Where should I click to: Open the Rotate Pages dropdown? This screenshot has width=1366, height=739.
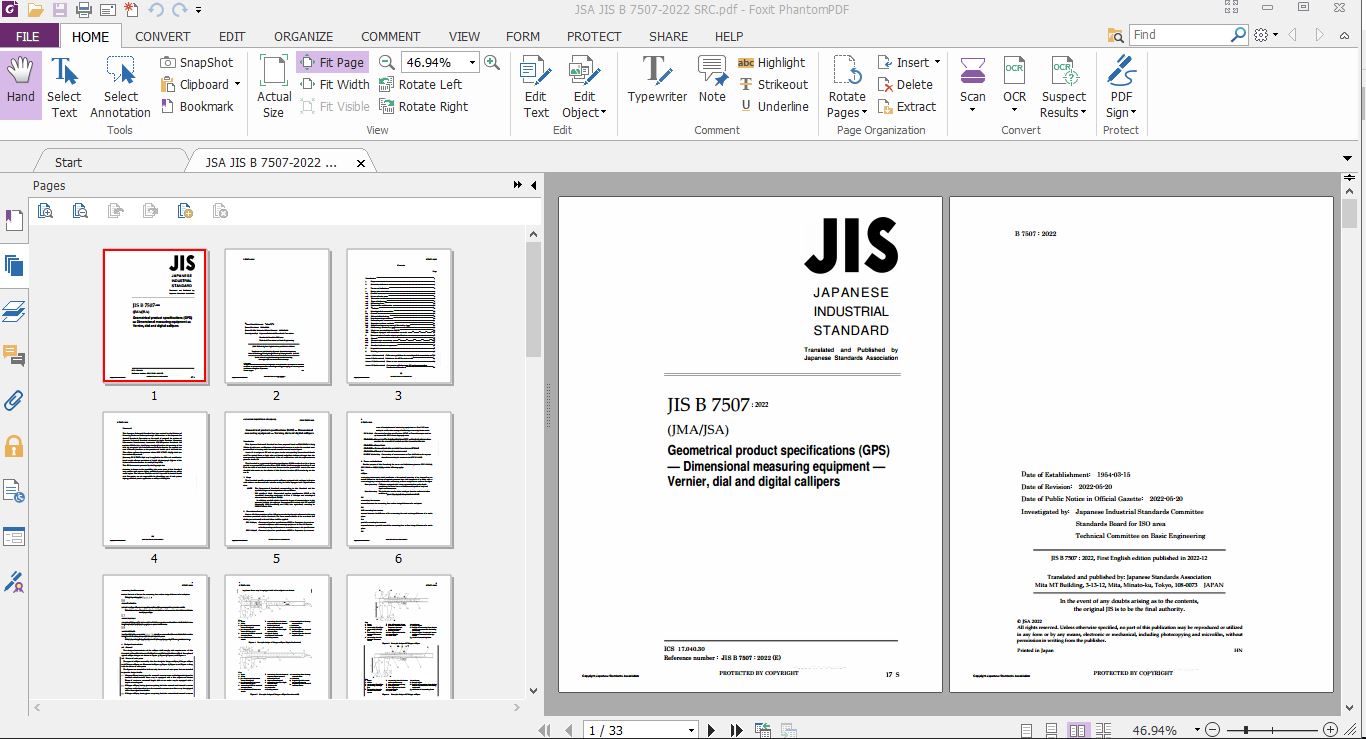(x=847, y=86)
